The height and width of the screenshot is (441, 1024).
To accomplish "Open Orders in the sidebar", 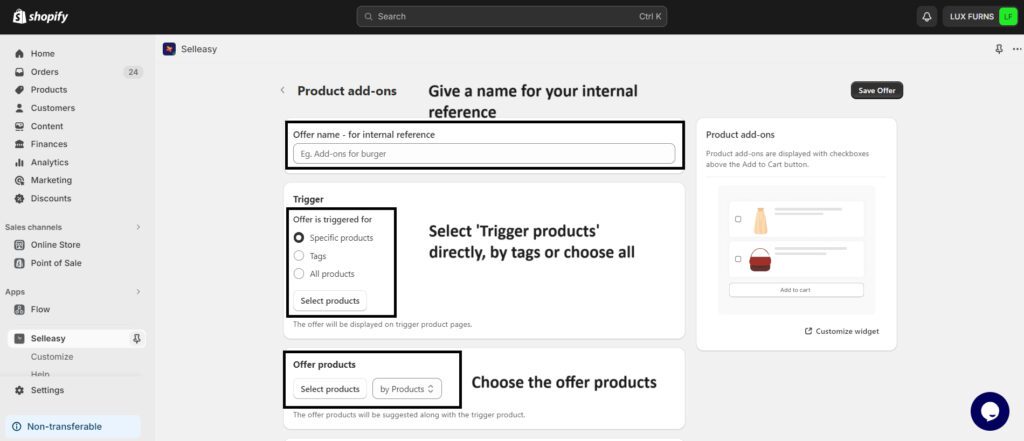I will [x=44, y=72].
